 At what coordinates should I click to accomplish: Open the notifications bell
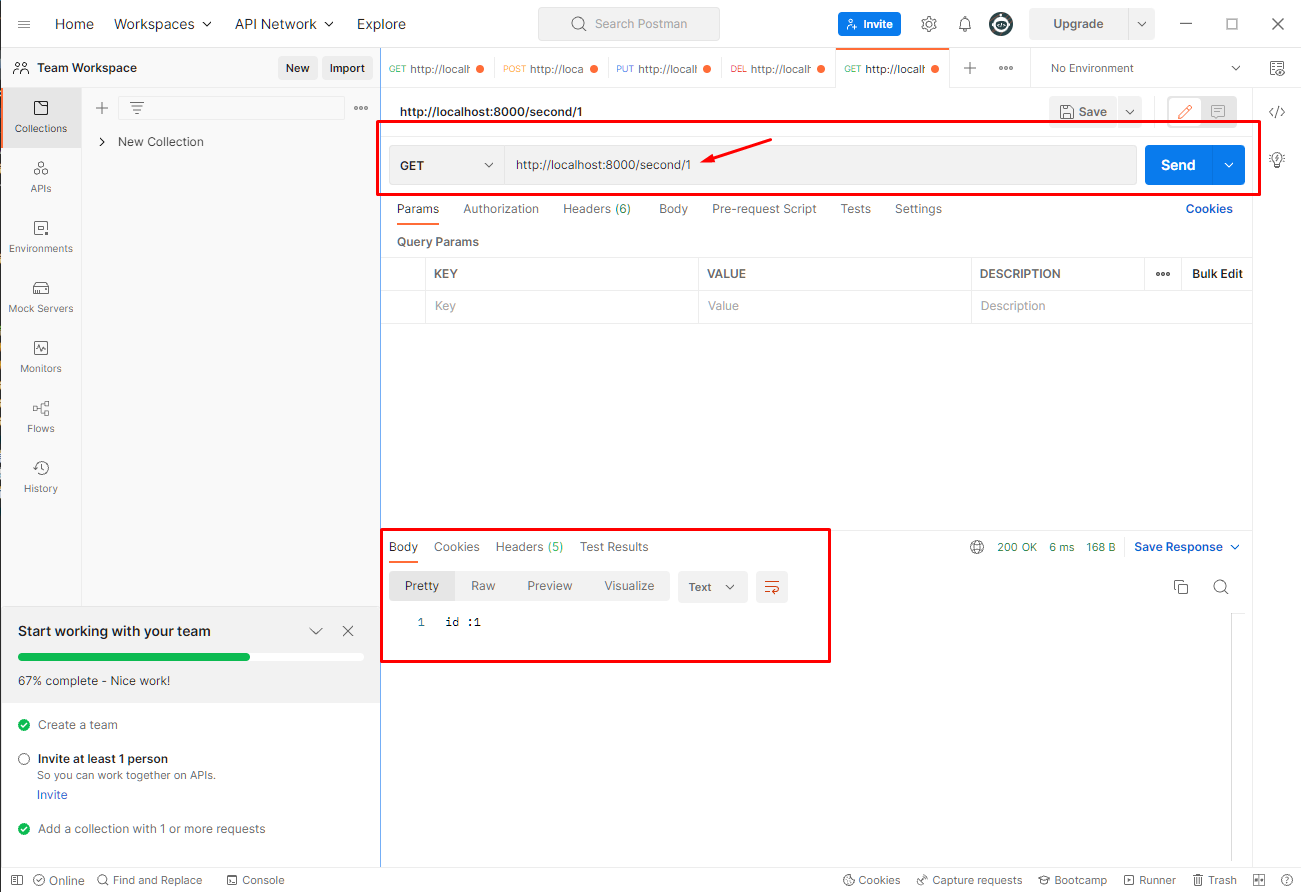pyautogui.click(x=965, y=24)
